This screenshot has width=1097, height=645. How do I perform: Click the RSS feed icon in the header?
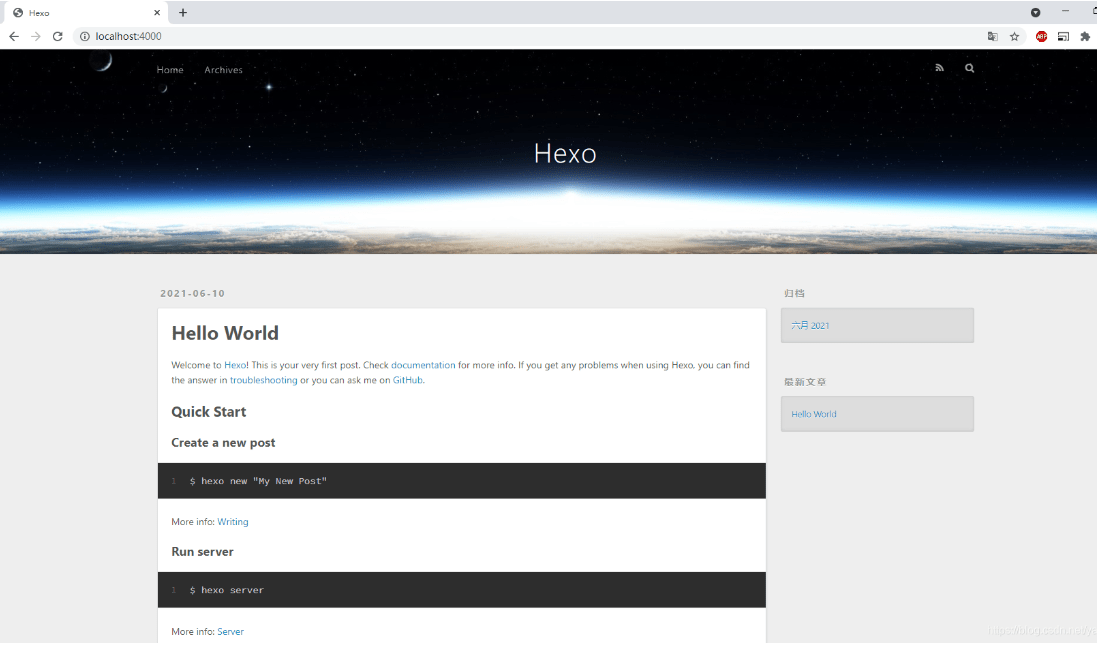[x=940, y=68]
